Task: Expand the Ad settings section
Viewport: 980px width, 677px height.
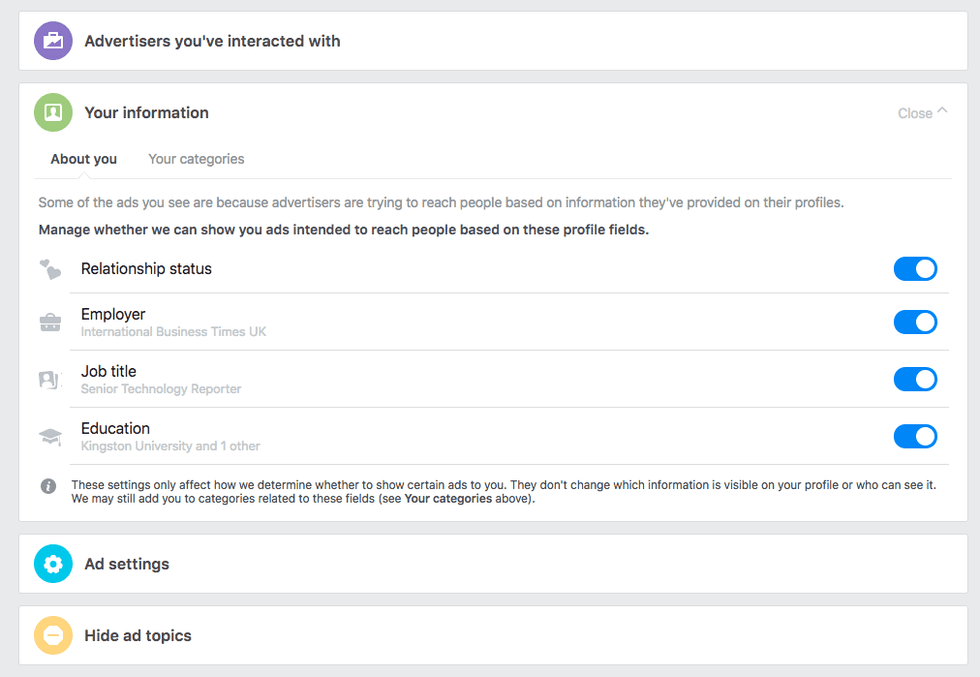Action: click(x=127, y=564)
